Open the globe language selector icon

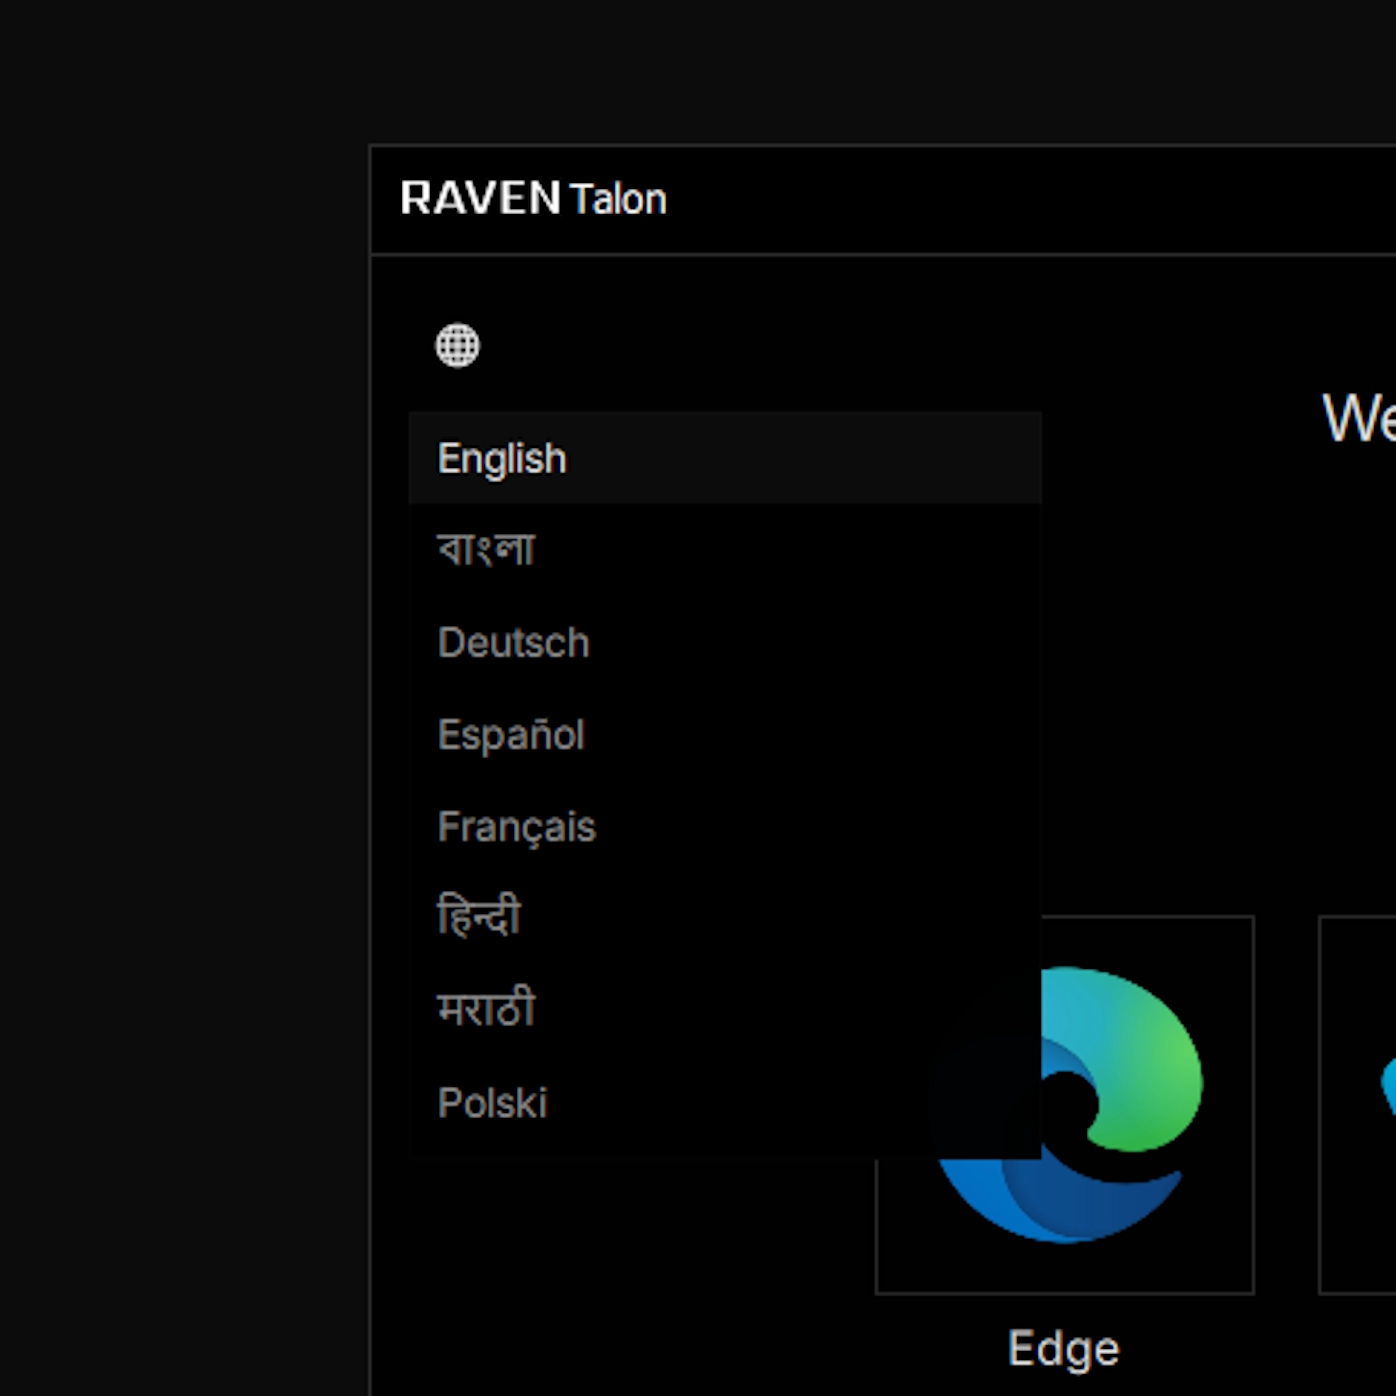[457, 346]
